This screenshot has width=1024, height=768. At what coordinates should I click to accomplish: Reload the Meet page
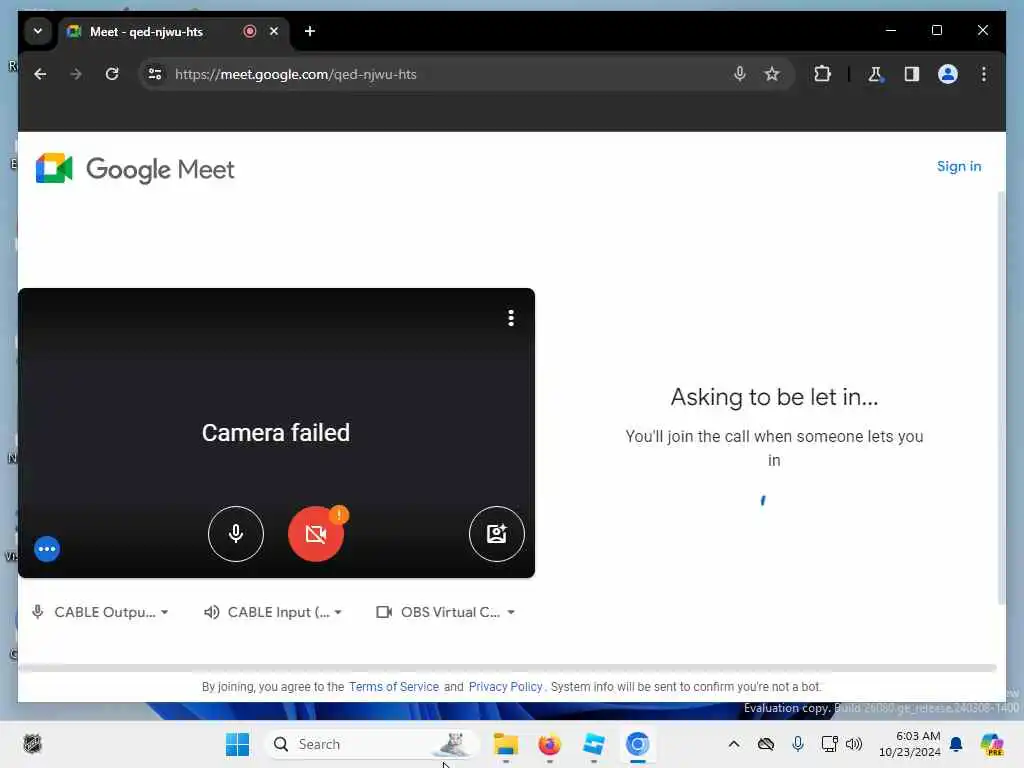(x=112, y=74)
